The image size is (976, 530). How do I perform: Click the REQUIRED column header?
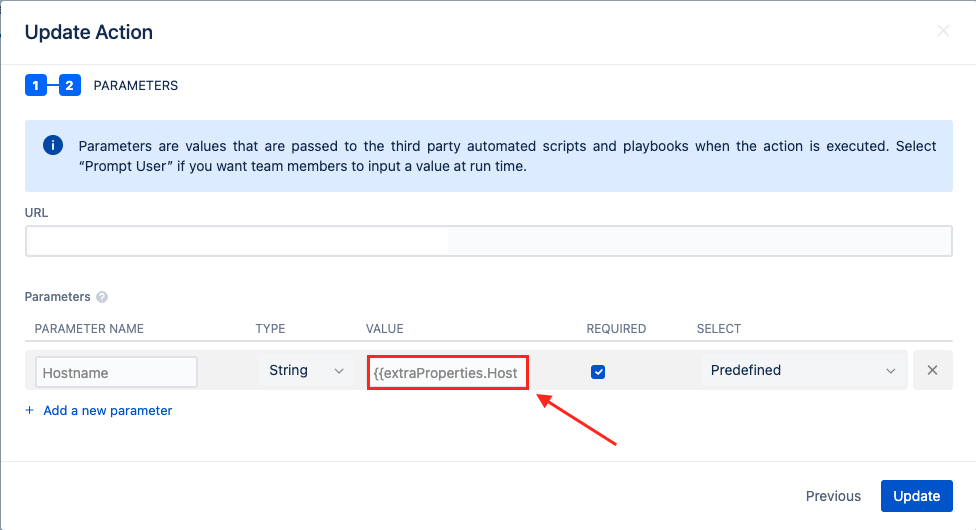tap(616, 329)
